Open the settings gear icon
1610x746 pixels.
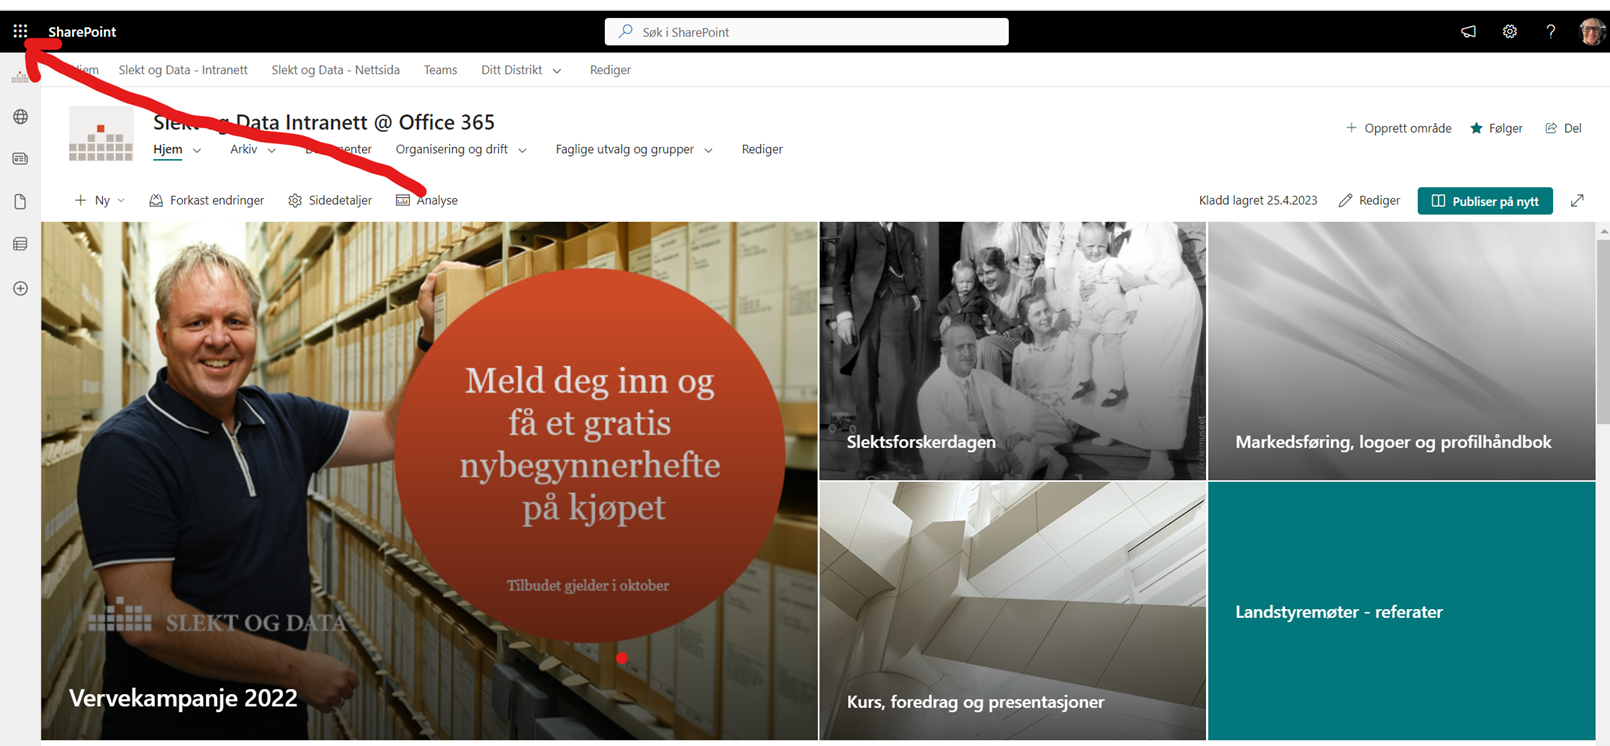coord(1510,31)
